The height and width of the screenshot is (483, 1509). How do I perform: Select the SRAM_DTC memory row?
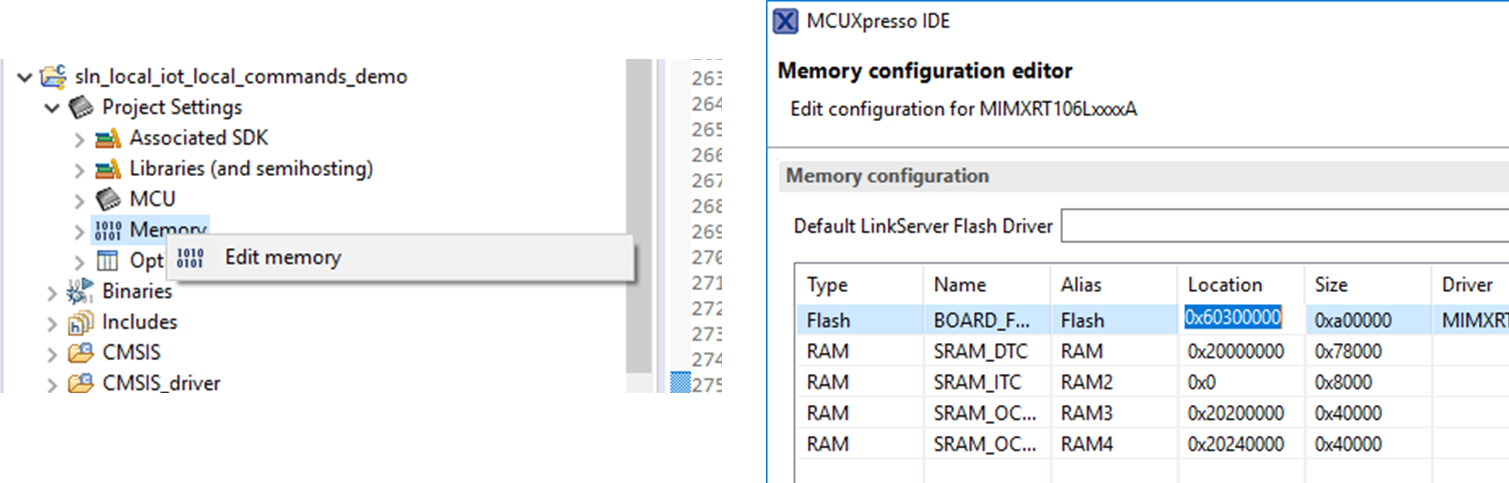coord(980,351)
